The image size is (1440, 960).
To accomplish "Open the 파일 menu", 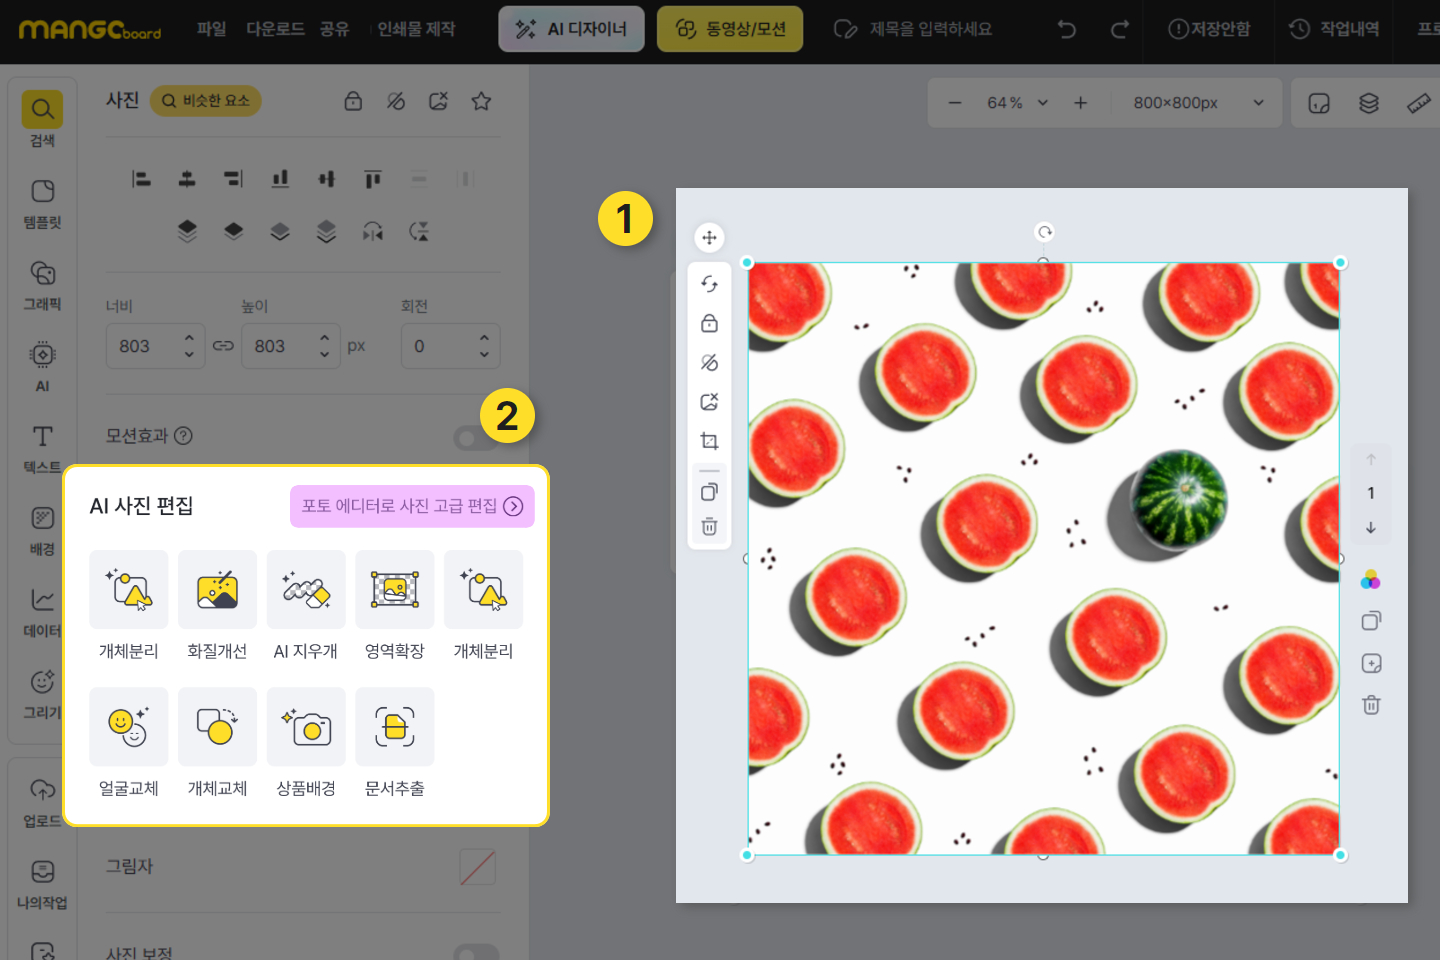I will (x=211, y=29).
